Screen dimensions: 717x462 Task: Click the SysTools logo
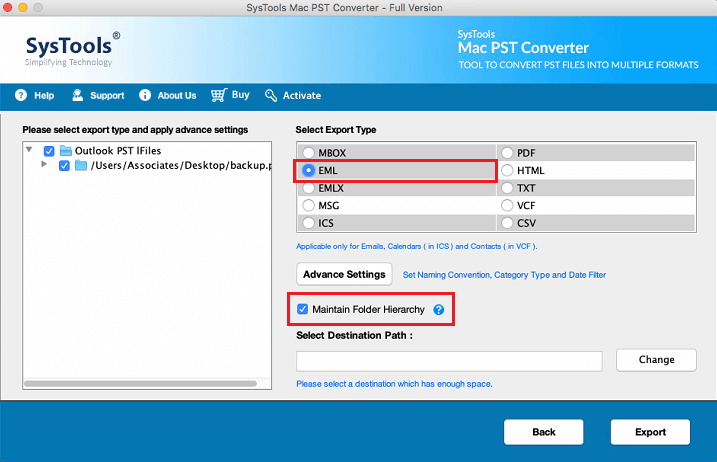pos(72,49)
